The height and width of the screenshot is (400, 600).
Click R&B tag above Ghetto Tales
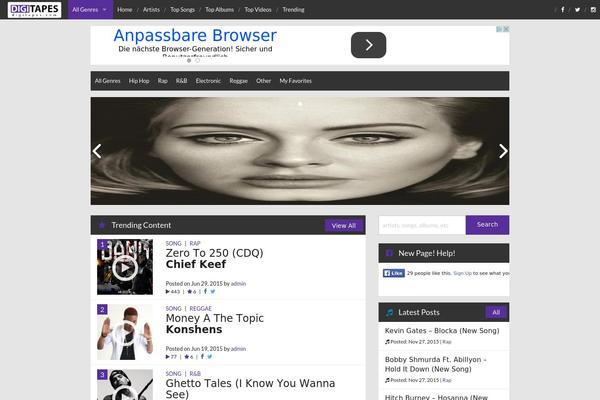(x=195, y=374)
